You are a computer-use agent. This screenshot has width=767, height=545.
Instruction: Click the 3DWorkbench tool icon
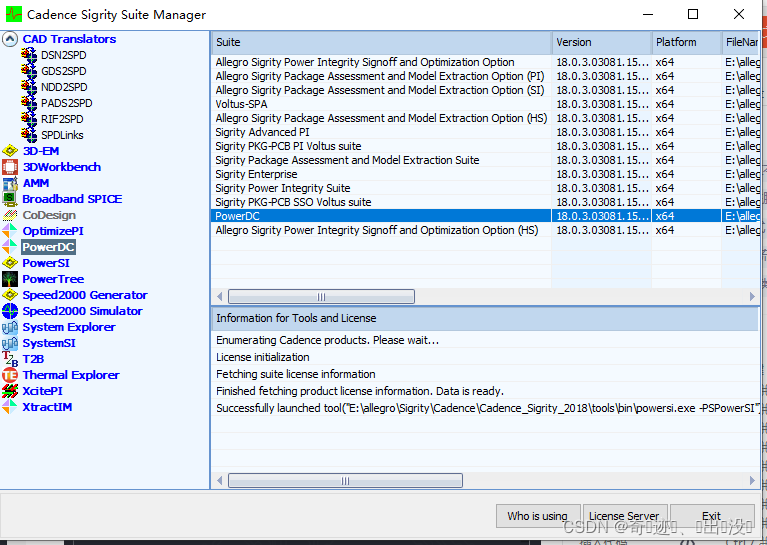click(10, 167)
